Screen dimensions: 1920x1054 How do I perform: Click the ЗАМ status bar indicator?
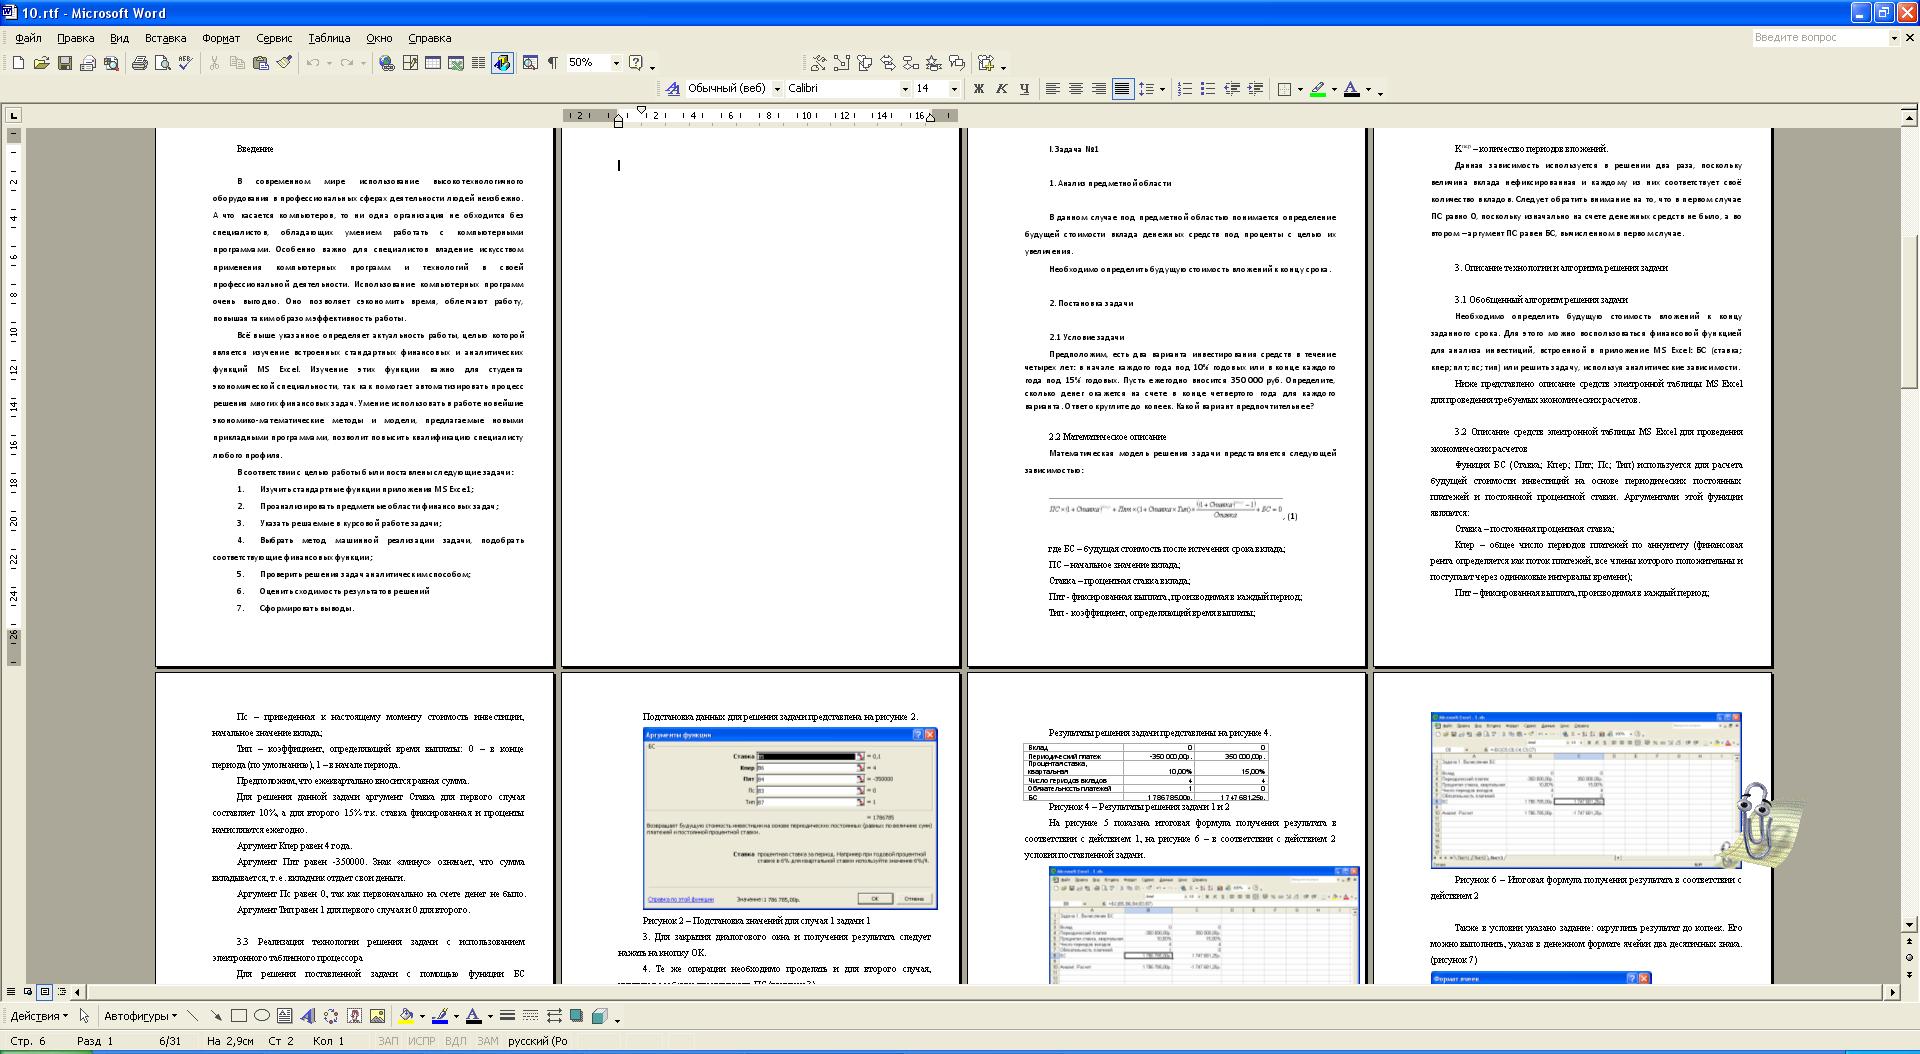click(x=487, y=1041)
